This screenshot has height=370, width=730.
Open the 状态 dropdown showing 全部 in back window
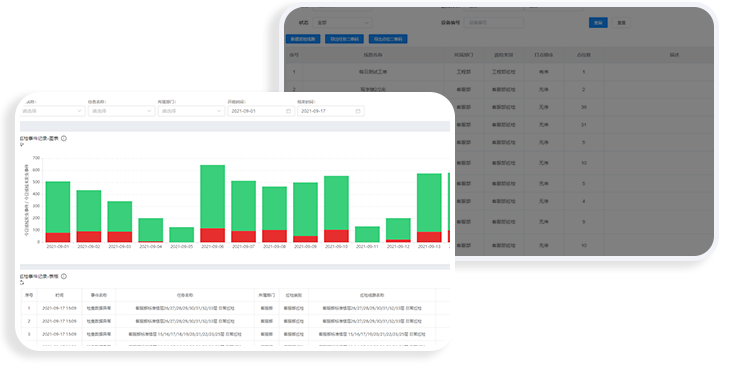click(342, 22)
